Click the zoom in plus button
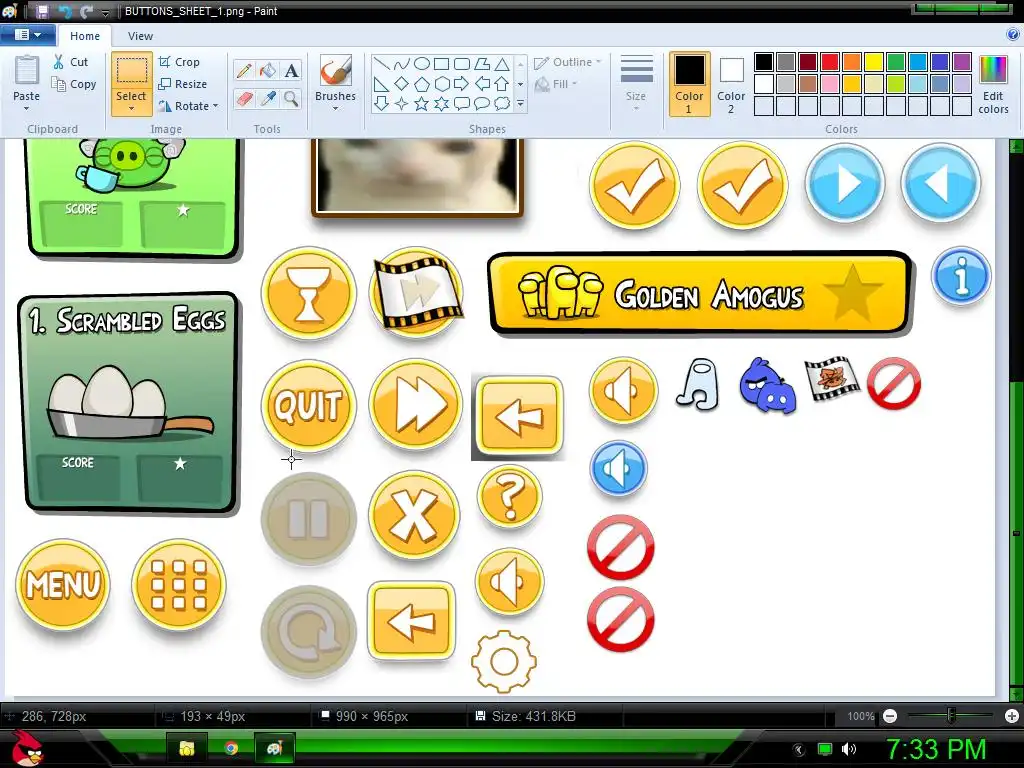Screen dimensions: 1024x768 pos(1012,716)
